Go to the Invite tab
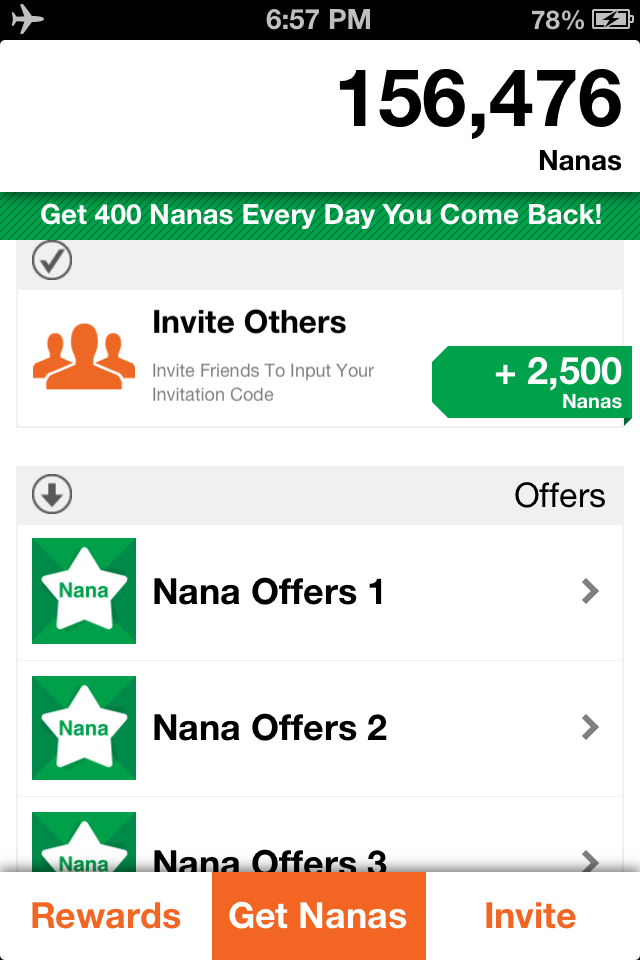 (530, 916)
